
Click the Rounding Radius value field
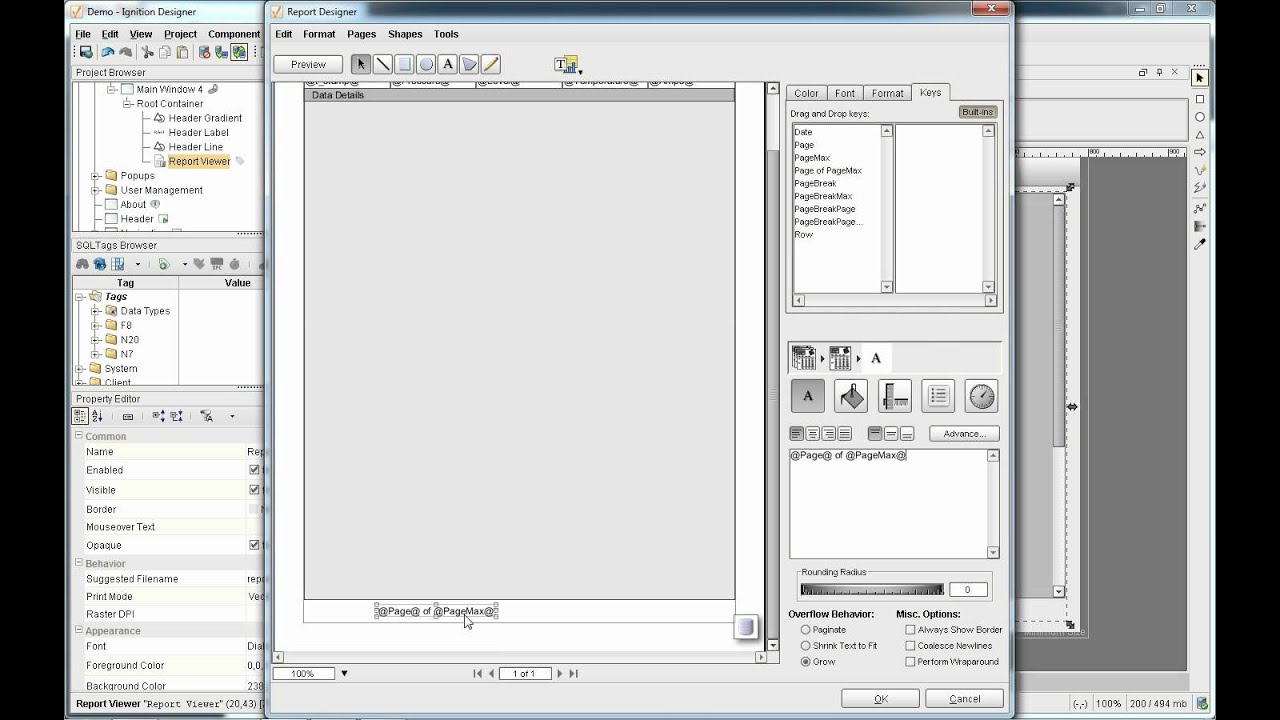(968, 590)
